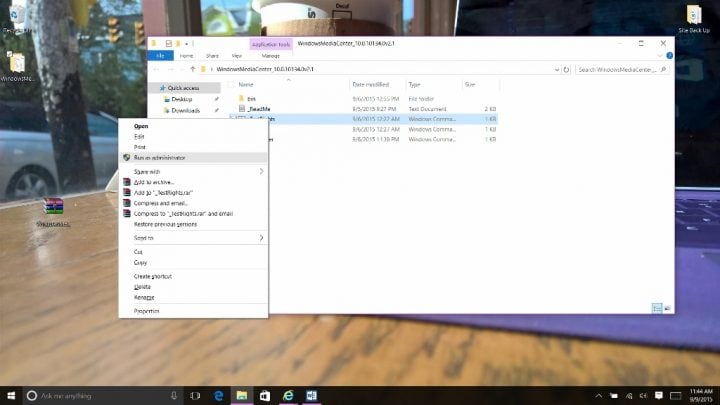
Task: Choose Copy in the context menu
Action: coord(193,262)
